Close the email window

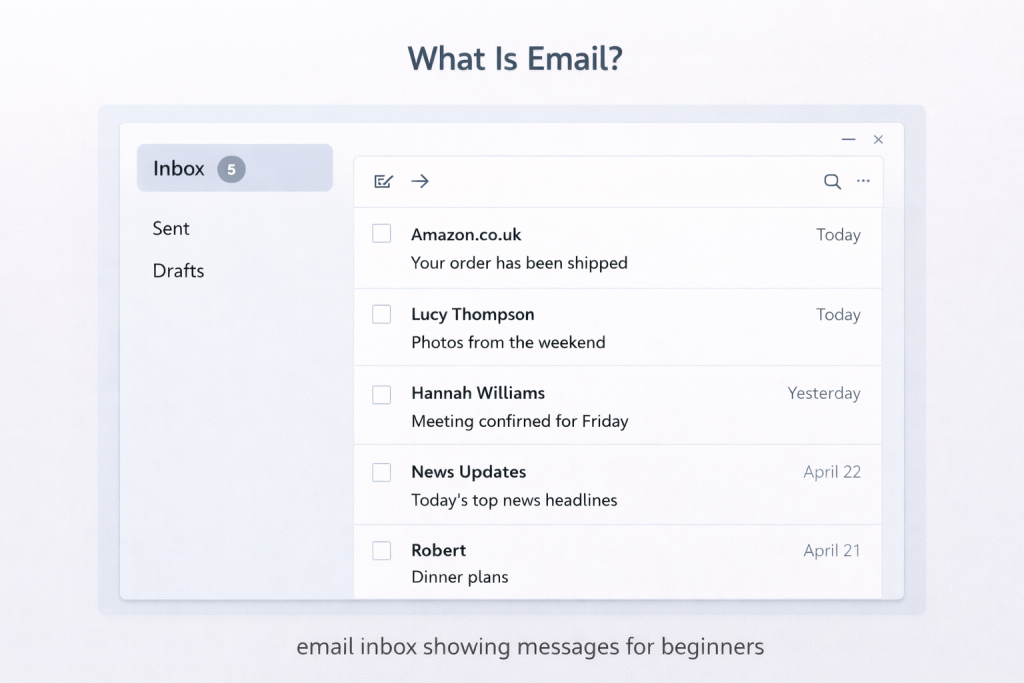(x=878, y=140)
